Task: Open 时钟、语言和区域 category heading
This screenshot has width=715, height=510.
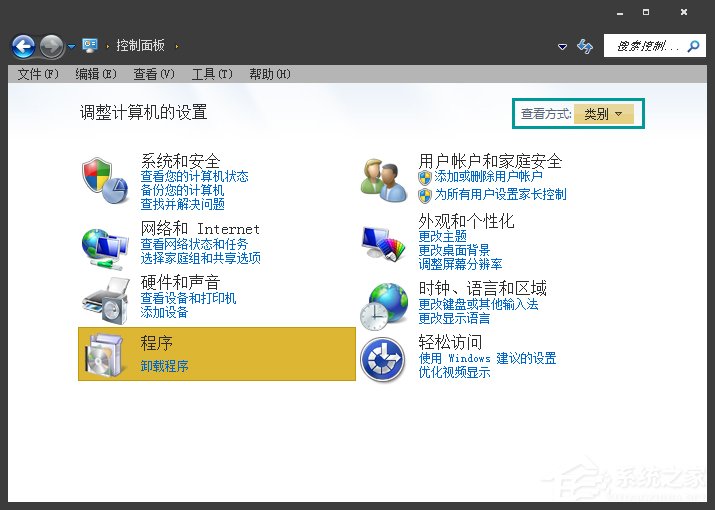Action: pos(482,288)
